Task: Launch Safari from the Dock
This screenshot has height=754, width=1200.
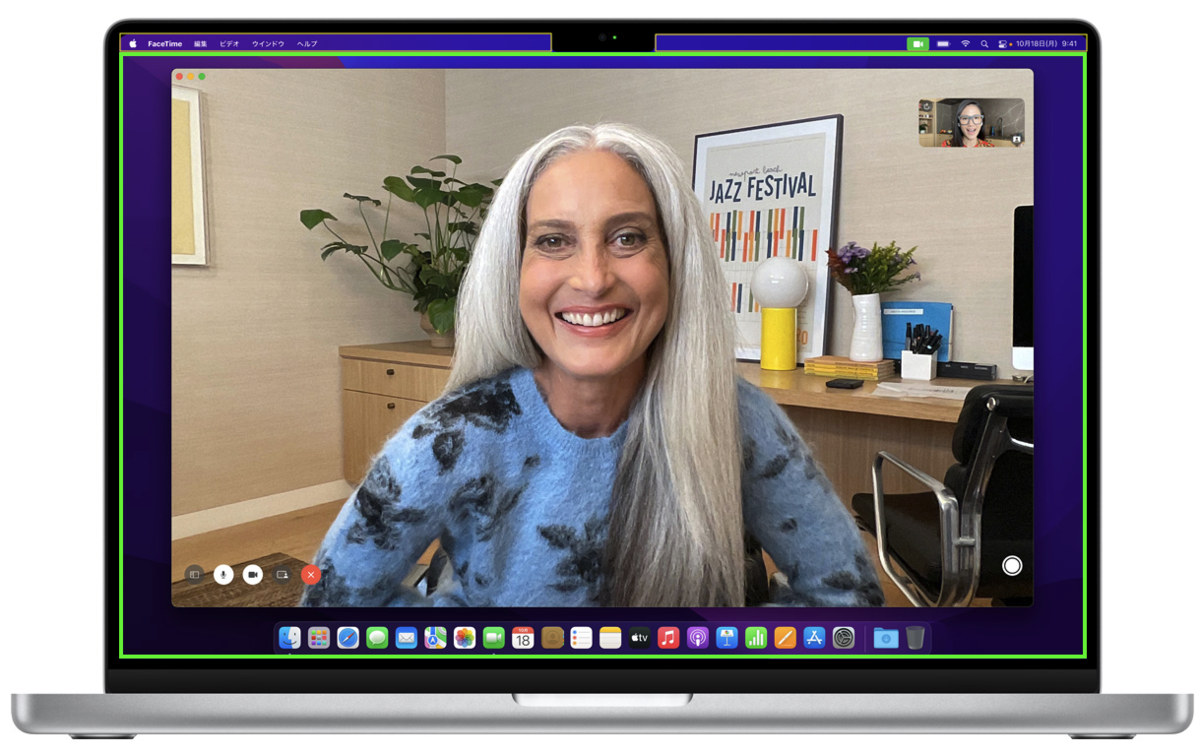Action: pyautogui.click(x=348, y=638)
